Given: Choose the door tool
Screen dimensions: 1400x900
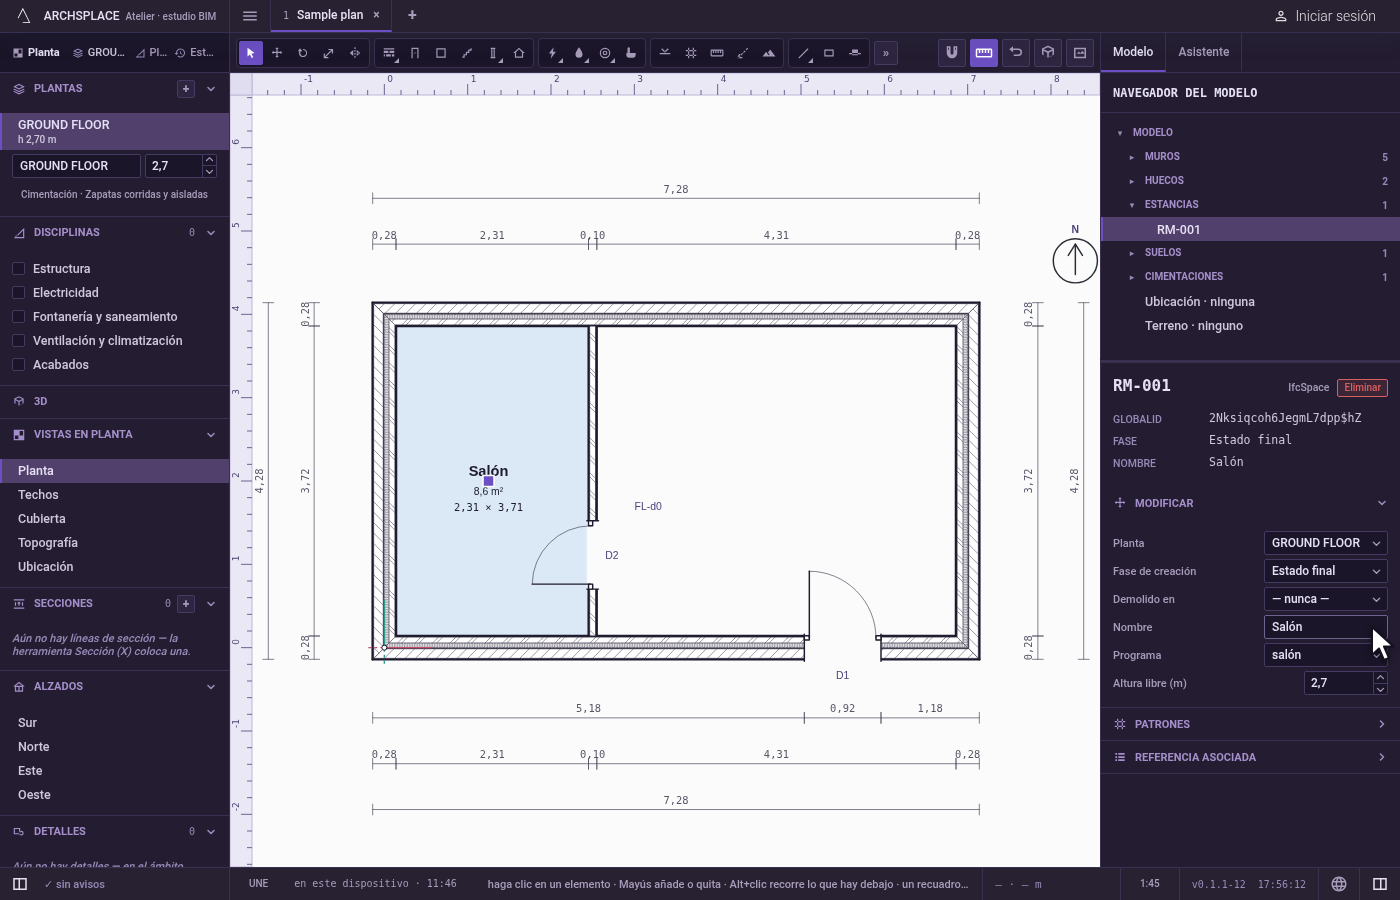Looking at the screenshot, I should tap(415, 53).
